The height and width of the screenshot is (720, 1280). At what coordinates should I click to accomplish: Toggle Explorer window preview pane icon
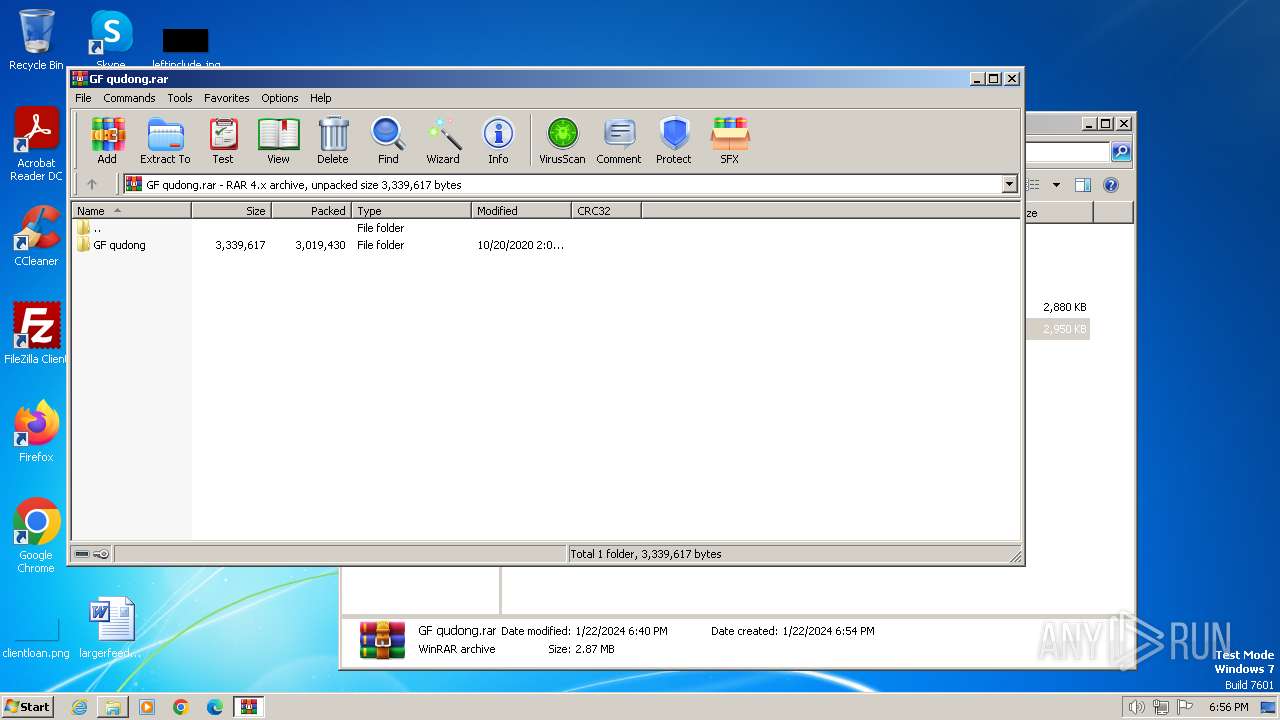tap(1083, 185)
